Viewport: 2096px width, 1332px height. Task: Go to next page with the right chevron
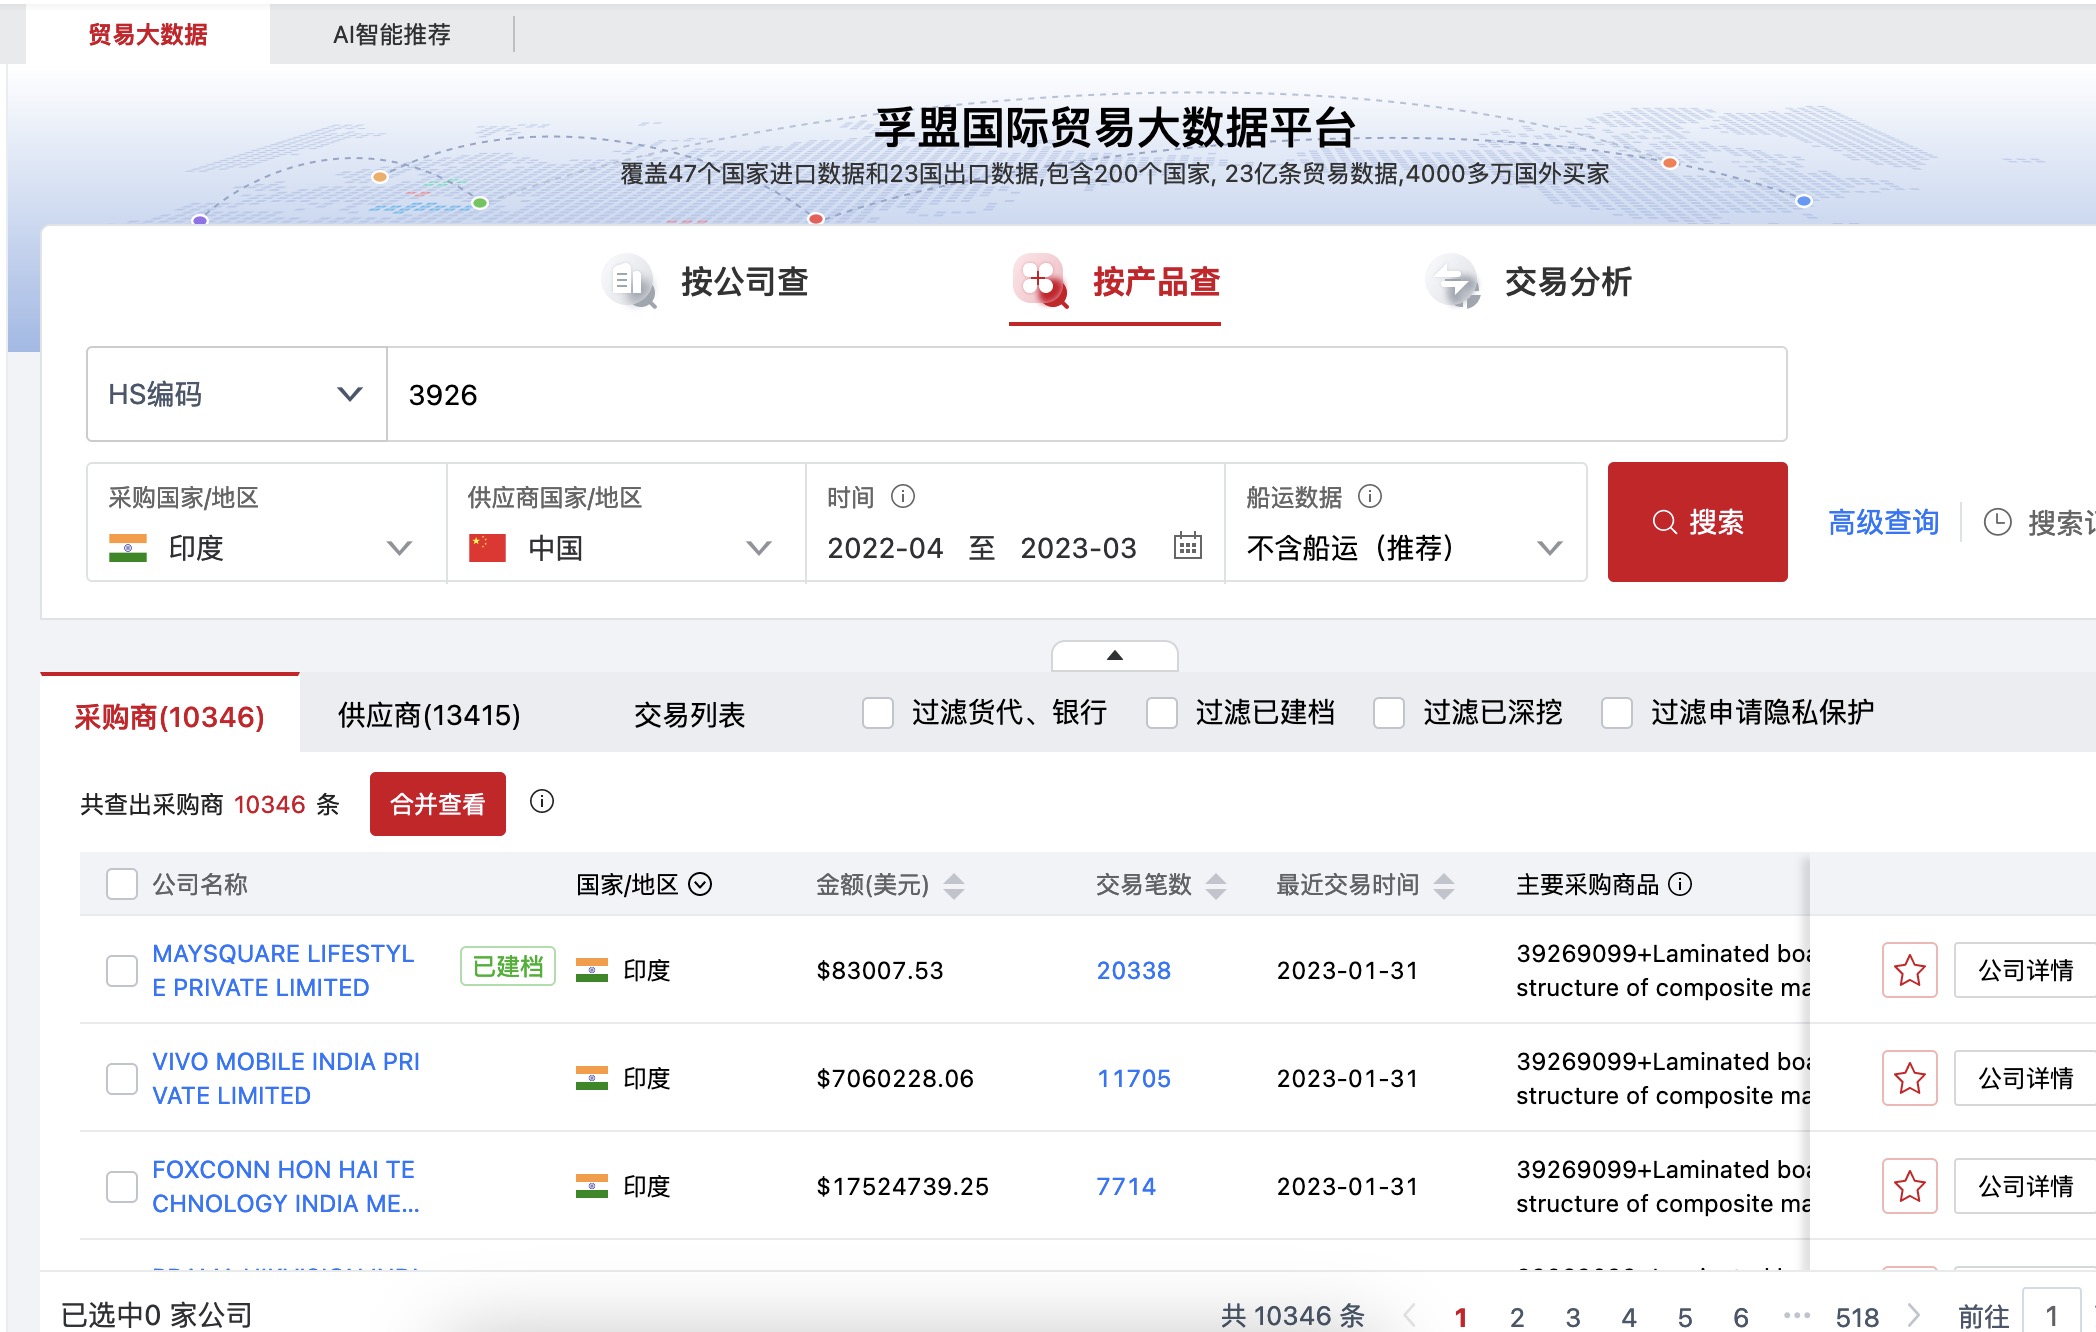click(x=1915, y=1317)
